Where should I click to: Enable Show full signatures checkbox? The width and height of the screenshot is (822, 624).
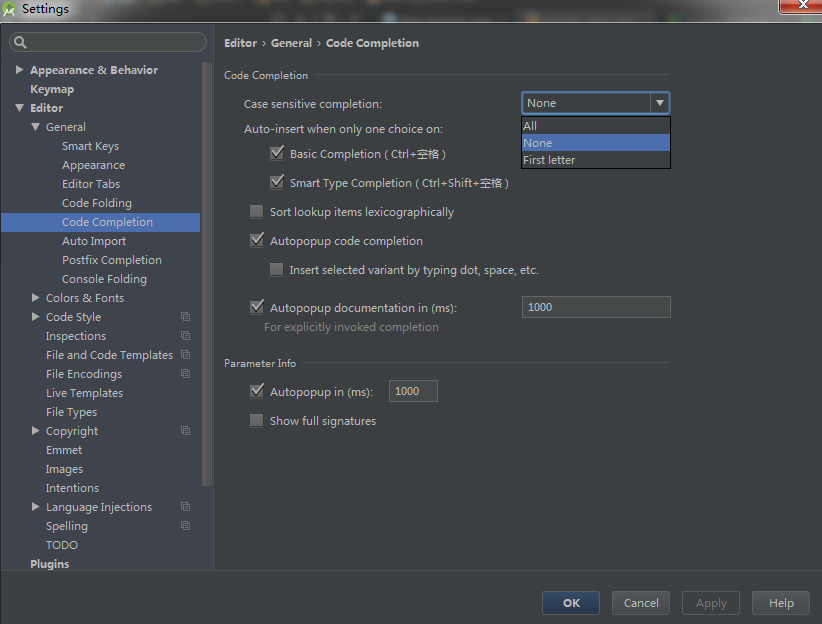(256, 421)
